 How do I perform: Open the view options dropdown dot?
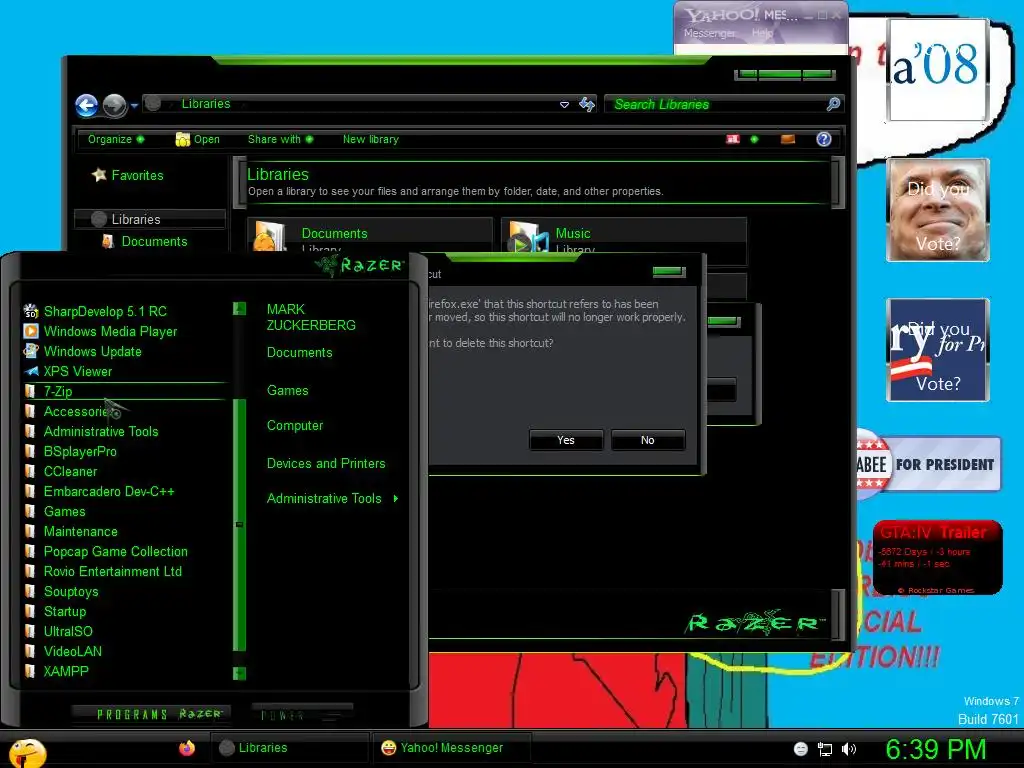coord(754,139)
